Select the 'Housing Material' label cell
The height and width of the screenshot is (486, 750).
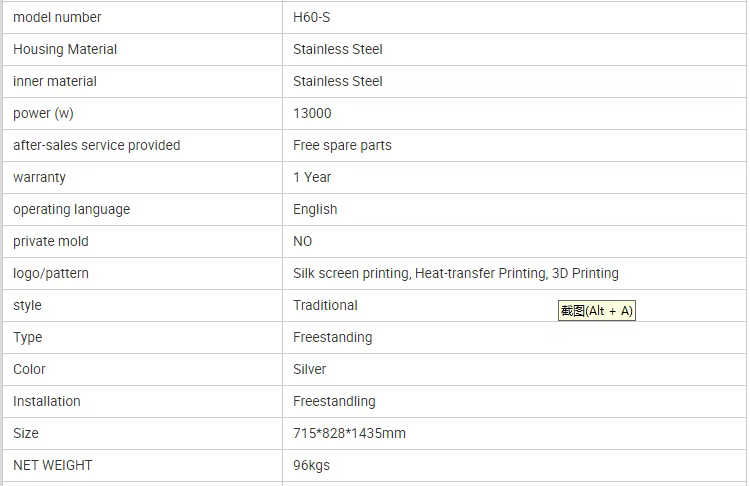65,49
